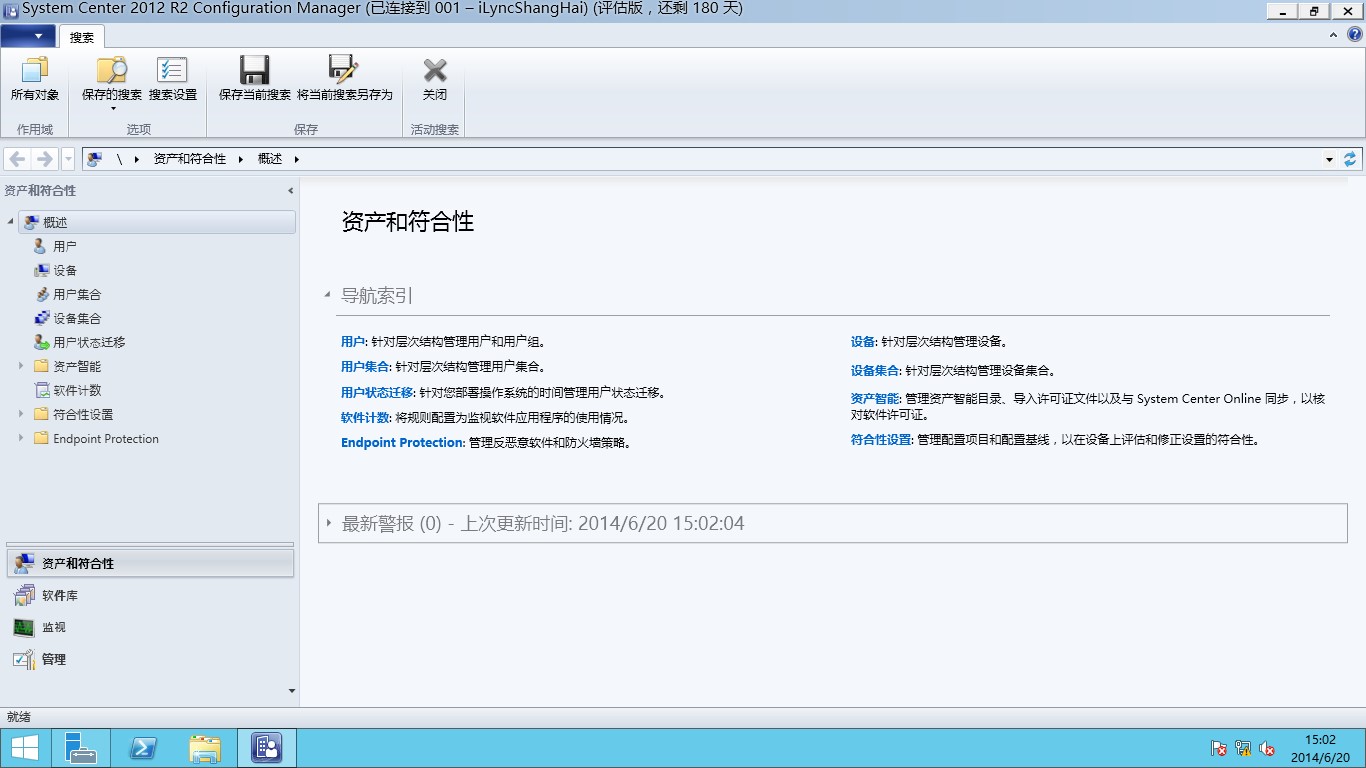Screen dimensions: 1366x768
Task: Click Endpoint Protection folder in tree
Action: pyautogui.click(x=106, y=438)
